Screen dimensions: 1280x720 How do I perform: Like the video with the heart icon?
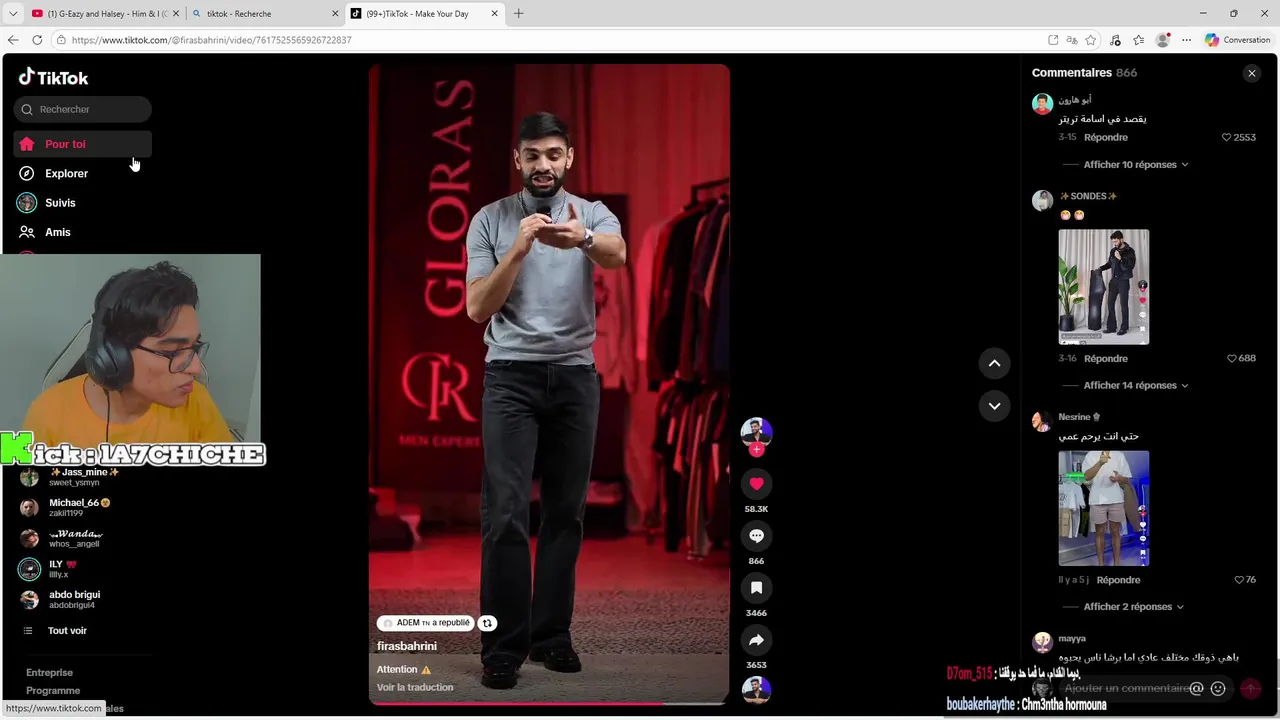[x=756, y=483]
